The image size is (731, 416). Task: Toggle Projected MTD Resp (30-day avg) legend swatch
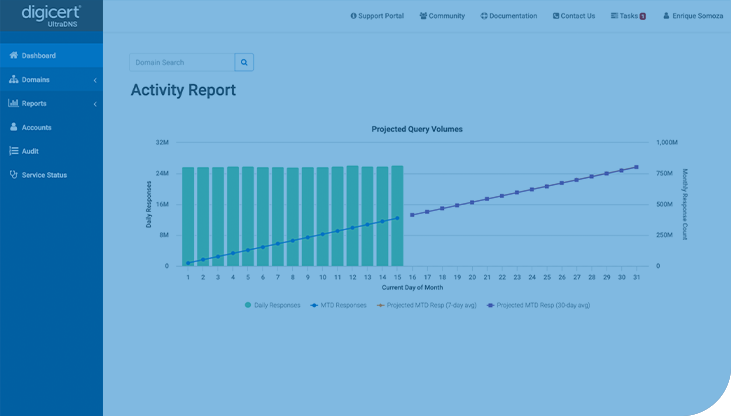[x=490, y=305]
